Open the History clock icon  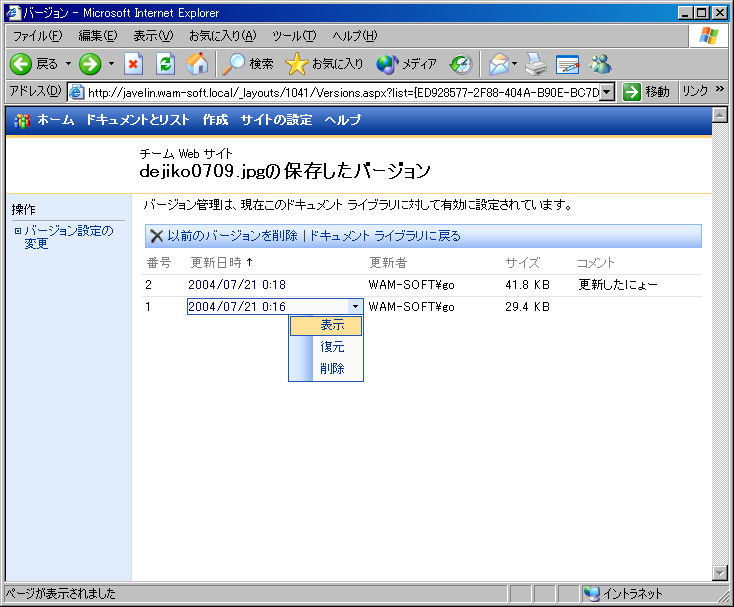461,64
